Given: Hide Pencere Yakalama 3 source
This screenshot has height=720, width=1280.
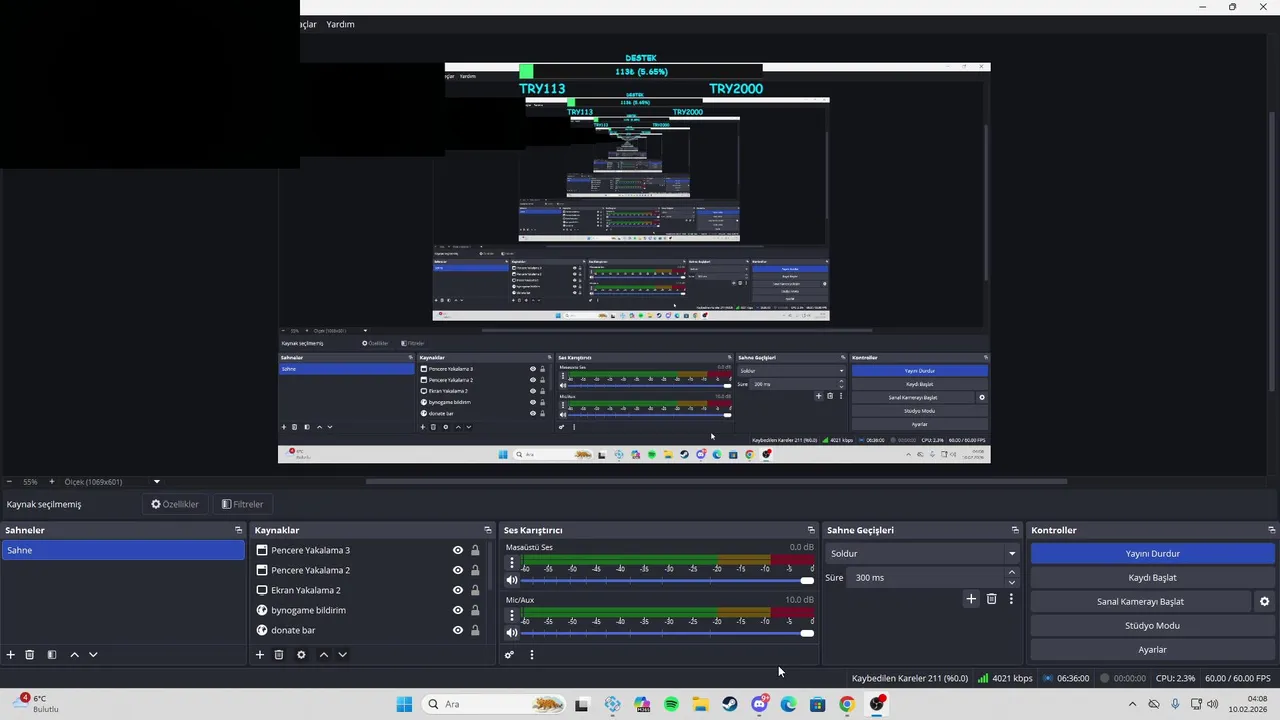Looking at the screenshot, I should click(x=458, y=550).
